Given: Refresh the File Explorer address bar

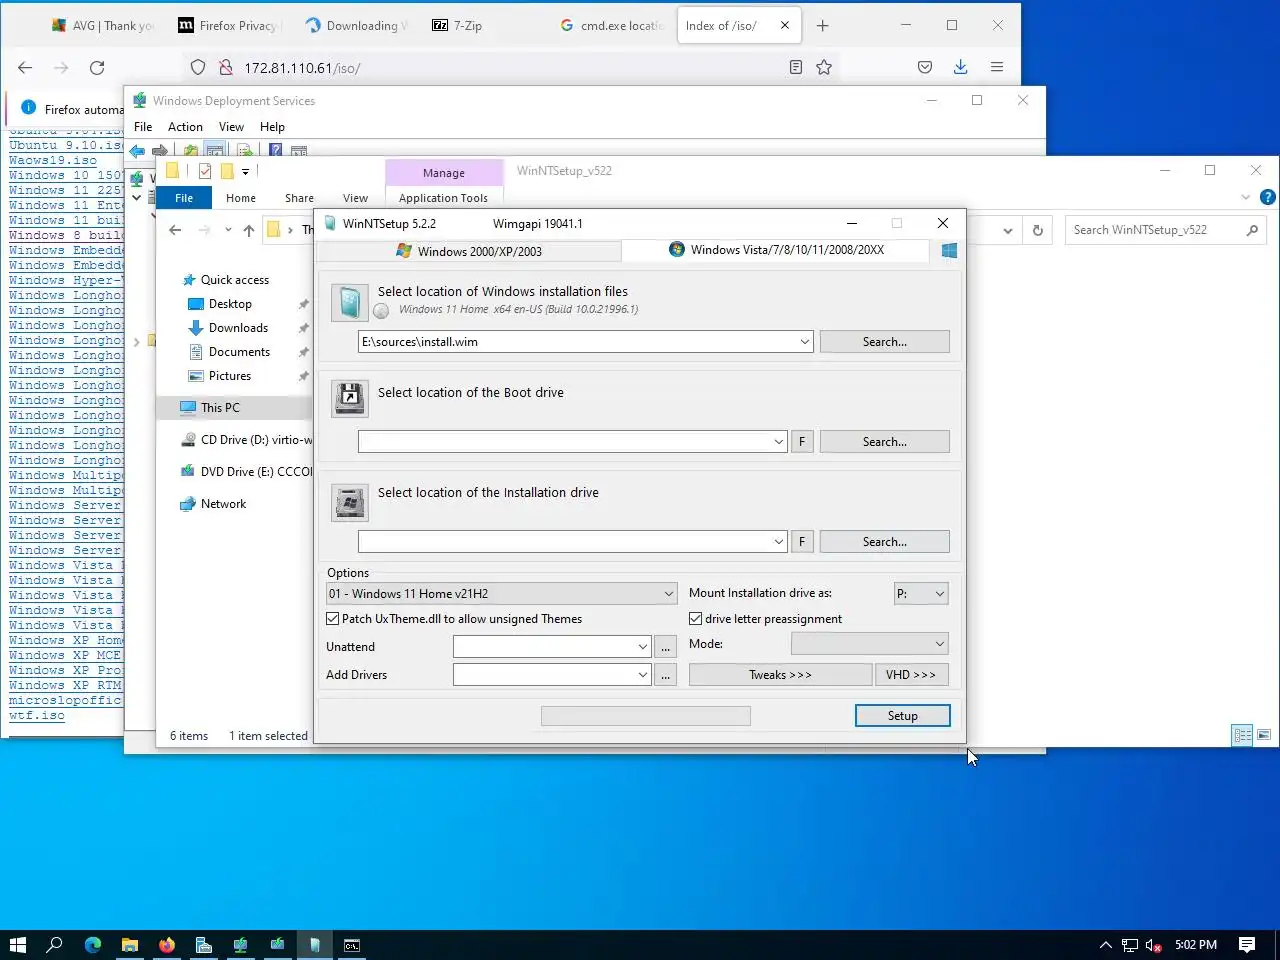Looking at the screenshot, I should pos(1038,230).
